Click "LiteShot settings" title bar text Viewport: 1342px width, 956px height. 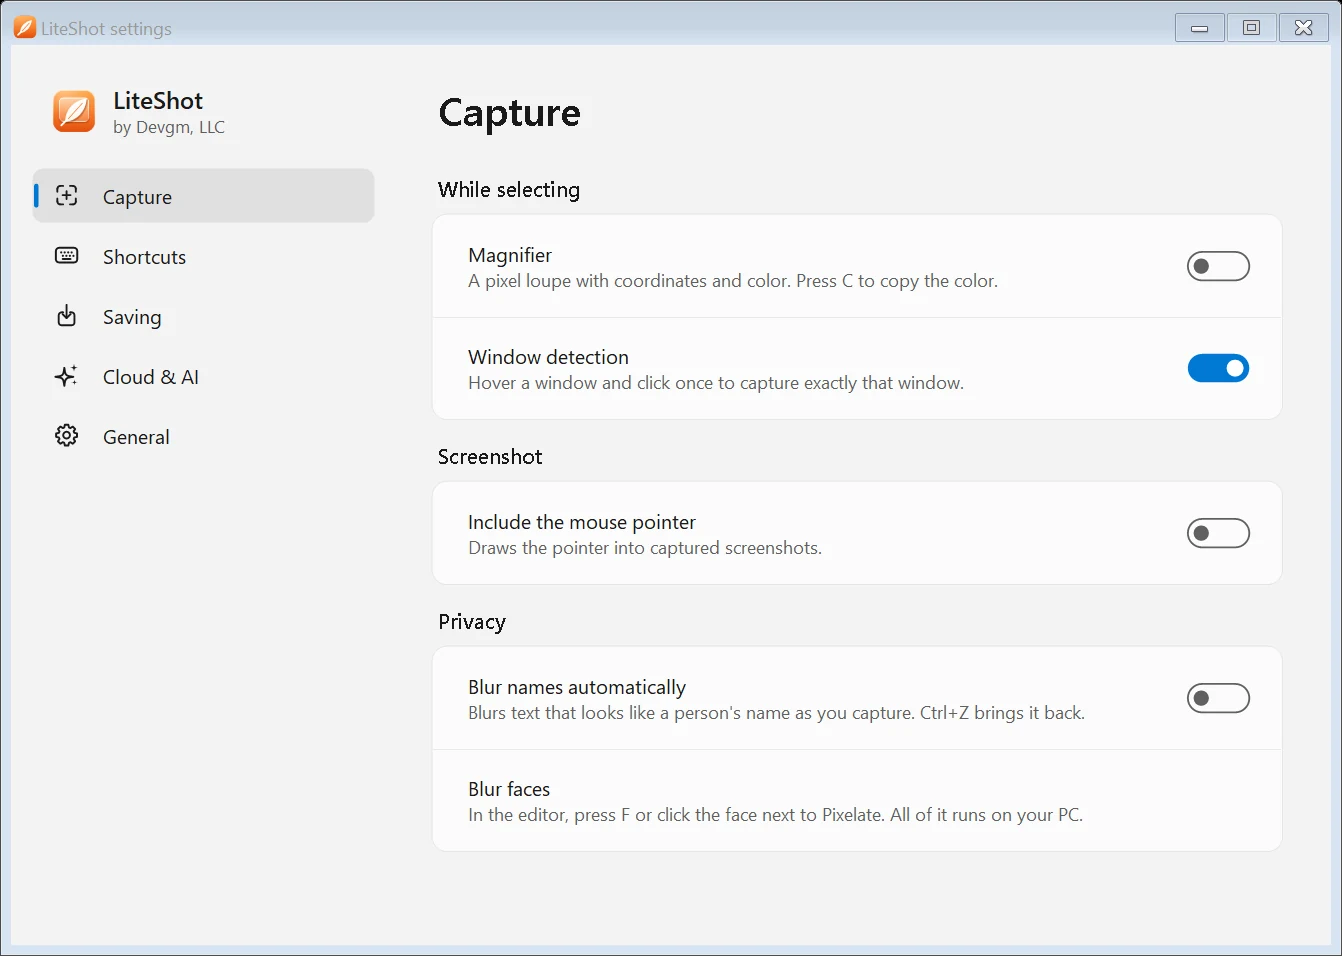[x=107, y=29]
